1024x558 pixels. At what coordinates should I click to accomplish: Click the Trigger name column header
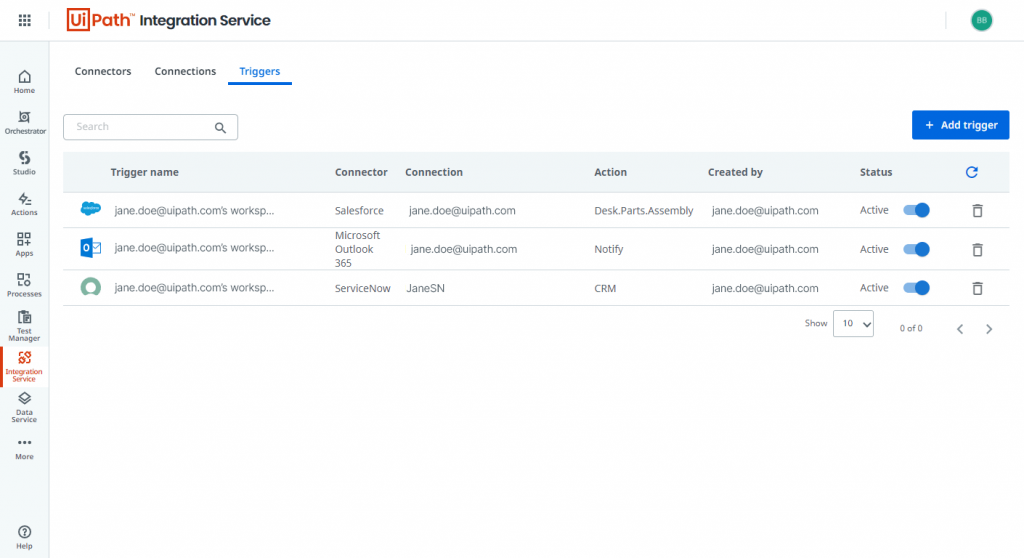(144, 172)
